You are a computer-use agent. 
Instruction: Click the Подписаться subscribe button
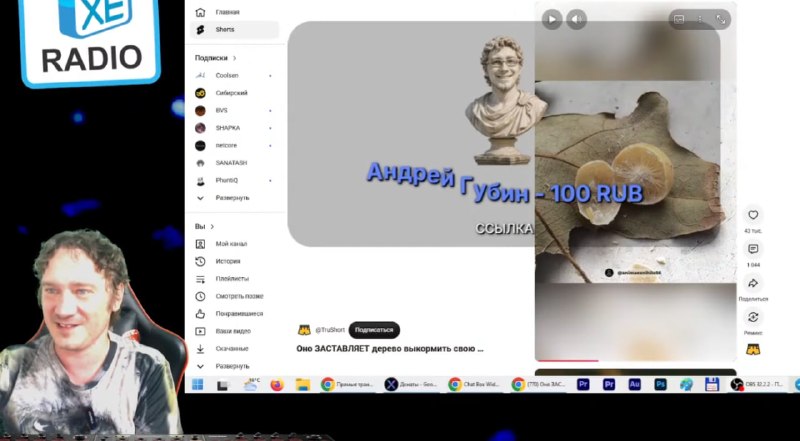click(x=374, y=330)
